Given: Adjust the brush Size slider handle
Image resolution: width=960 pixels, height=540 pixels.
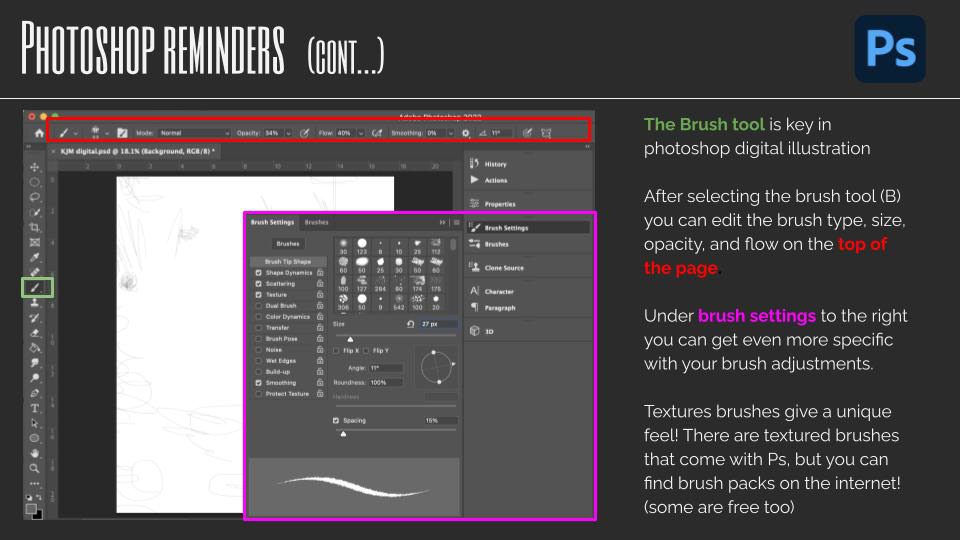Looking at the screenshot, I should point(350,339).
